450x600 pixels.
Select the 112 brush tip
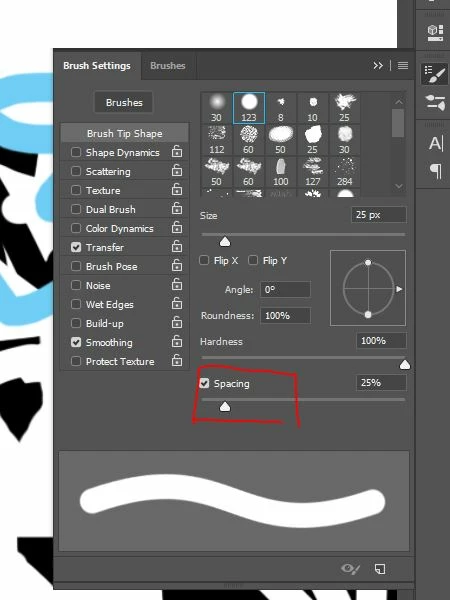point(217,140)
